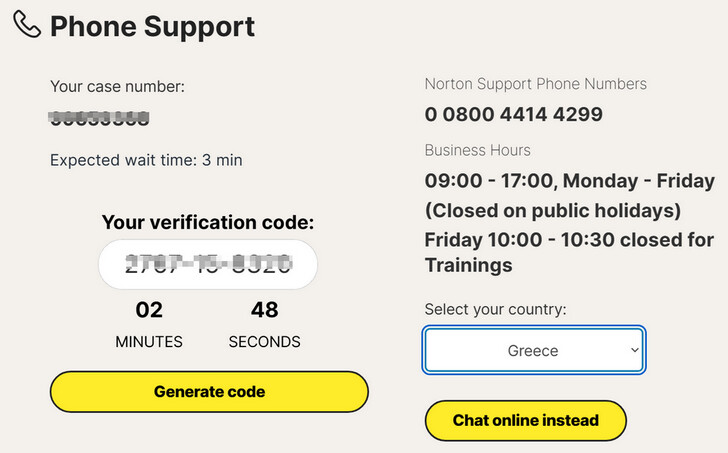The image size is (728, 453).
Task: Click the Generate code button
Action: (209, 392)
